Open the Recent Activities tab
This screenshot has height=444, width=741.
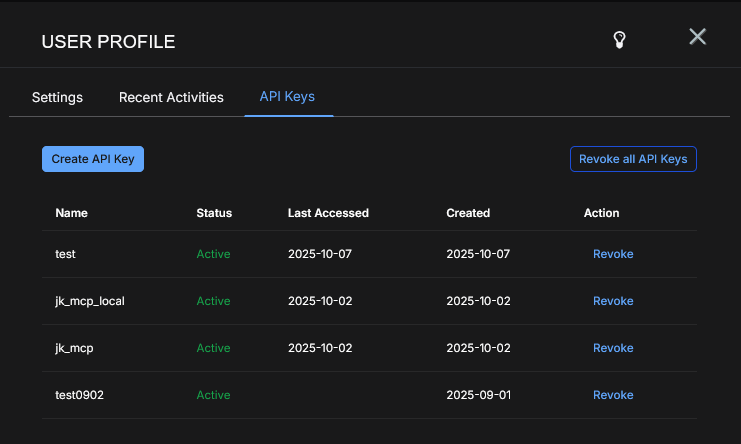click(171, 97)
